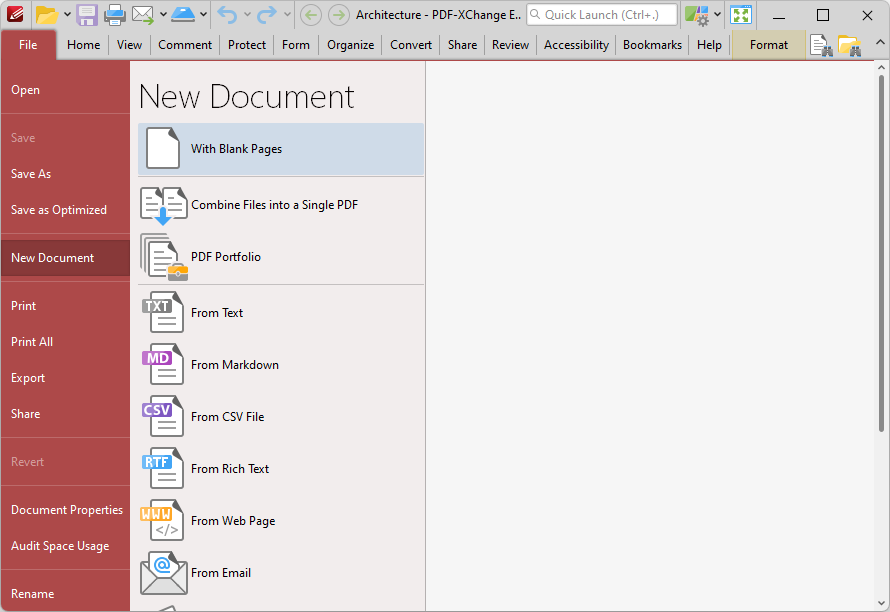Click the Save floppy disk icon

click(87, 15)
